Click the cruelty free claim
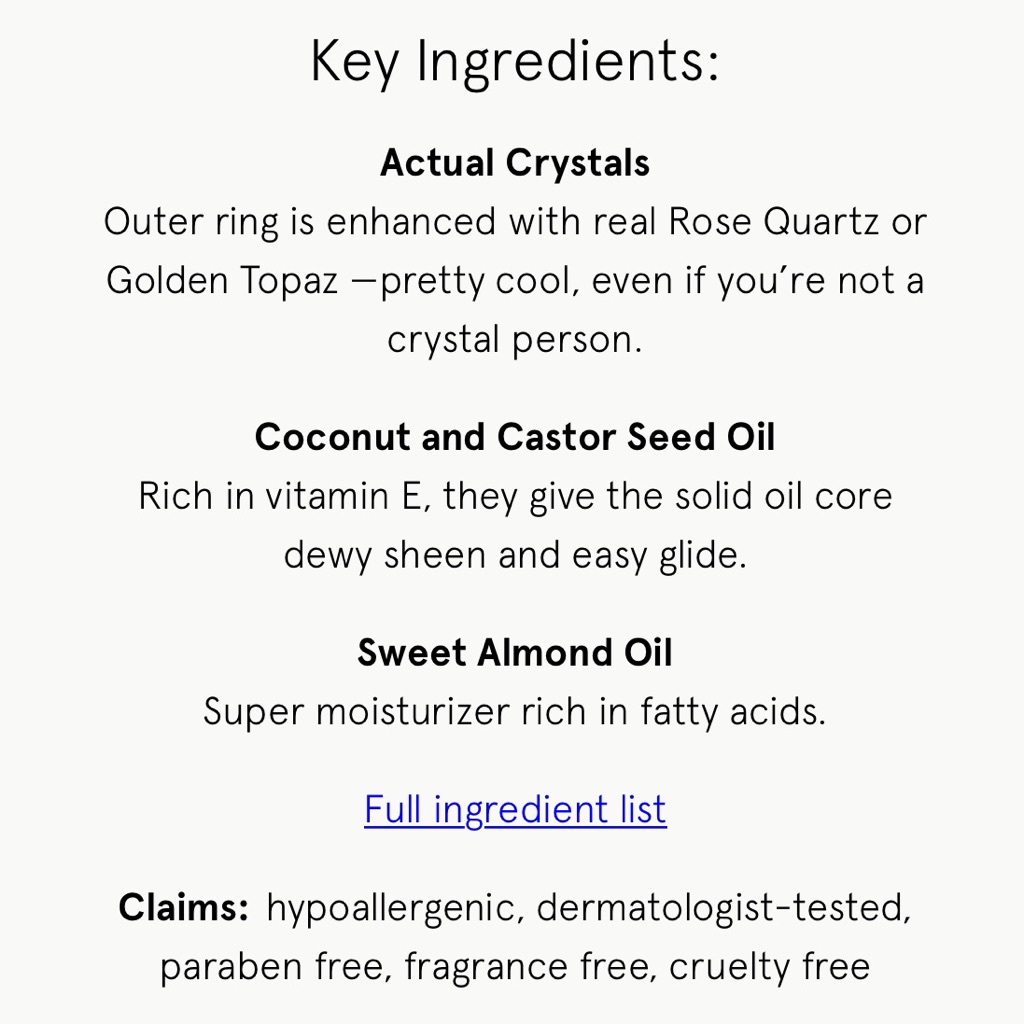This screenshot has height=1024, width=1024. click(769, 967)
